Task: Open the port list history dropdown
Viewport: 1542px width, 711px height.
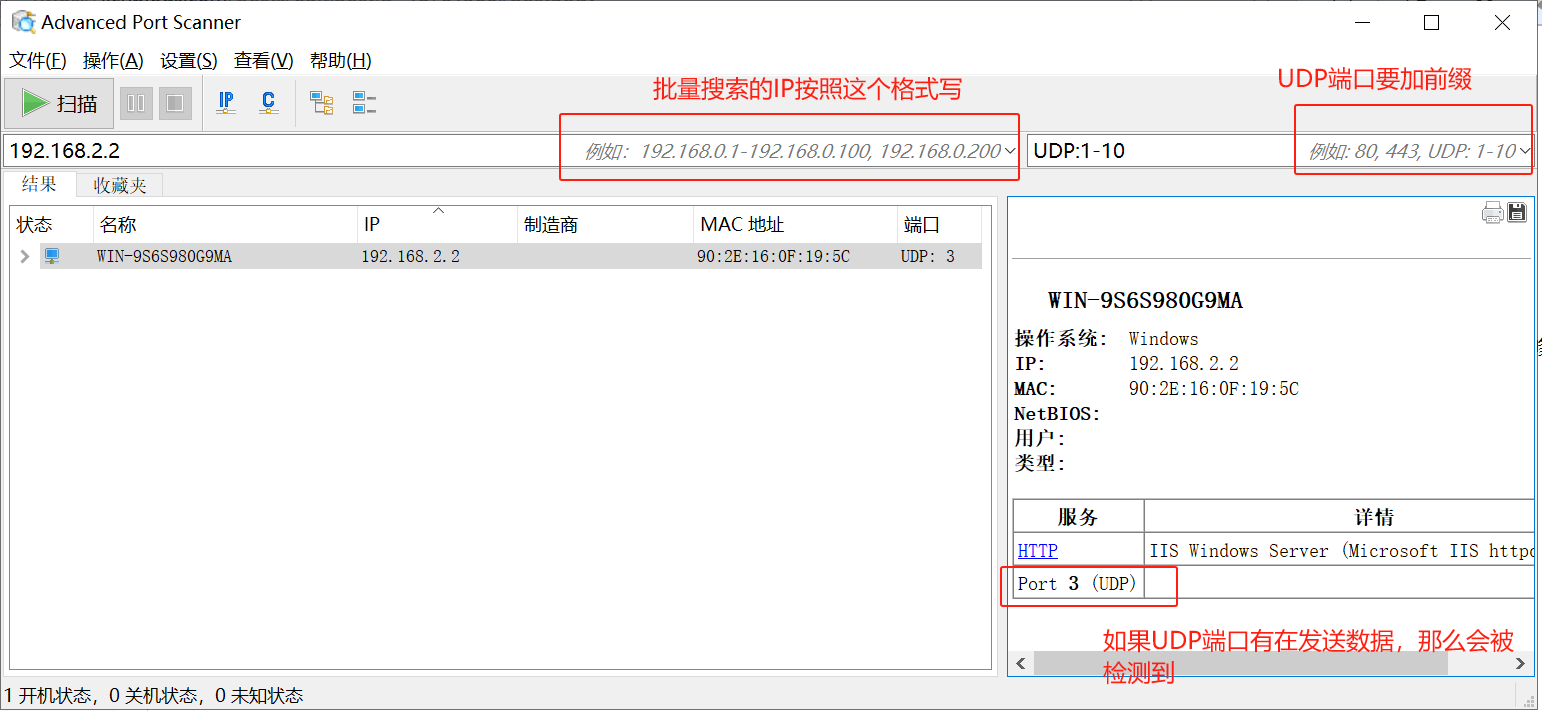Action: pyautogui.click(x=1525, y=151)
